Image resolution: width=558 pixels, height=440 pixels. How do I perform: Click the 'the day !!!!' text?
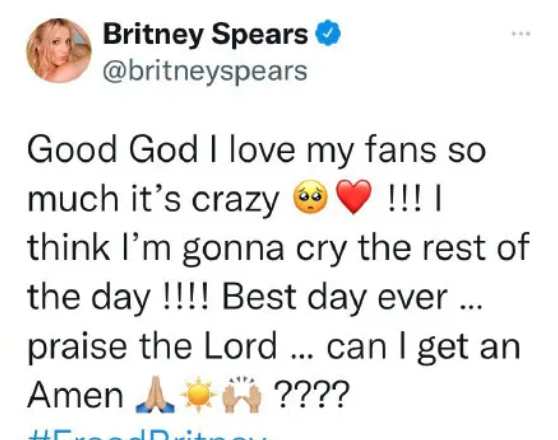[120, 298]
